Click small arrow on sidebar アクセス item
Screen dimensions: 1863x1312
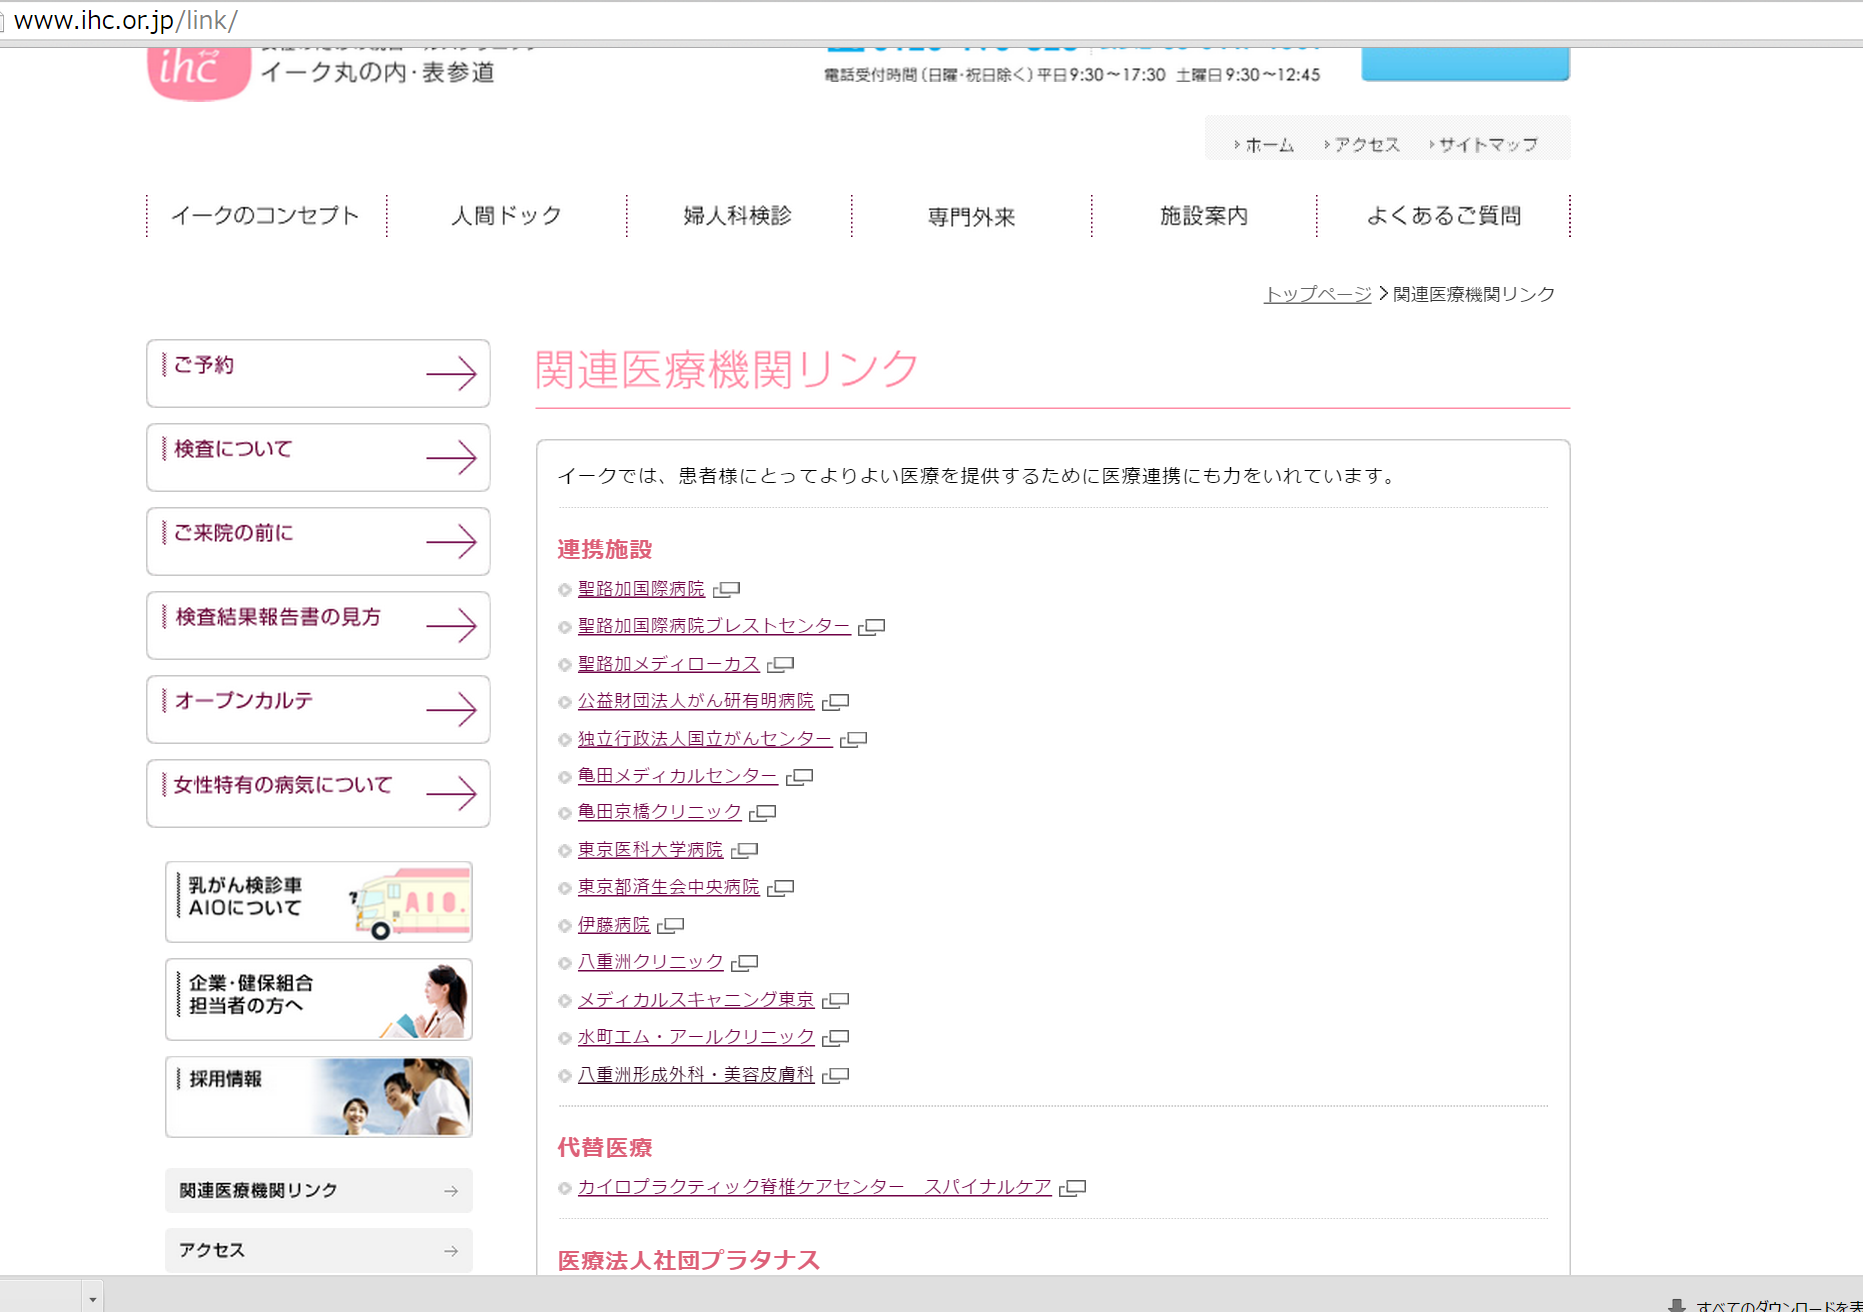(x=451, y=1251)
